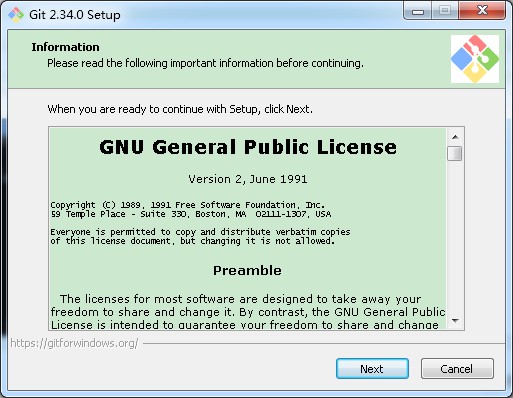Click the 'Git 2.34.0 Setup' window title
The height and width of the screenshot is (398, 513).
pyautogui.click(x=75, y=15)
